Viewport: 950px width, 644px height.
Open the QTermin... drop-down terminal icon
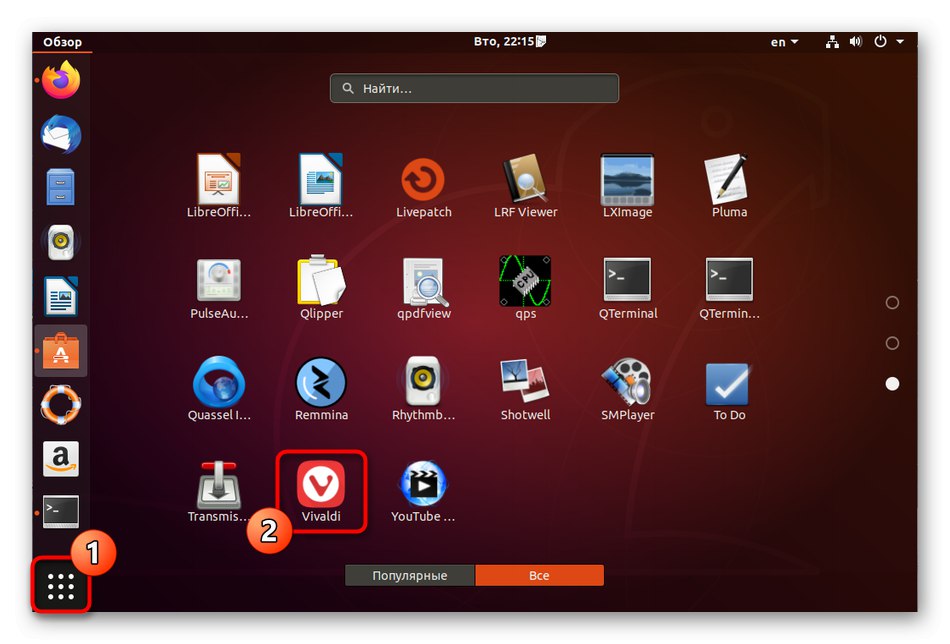[x=729, y=280]
